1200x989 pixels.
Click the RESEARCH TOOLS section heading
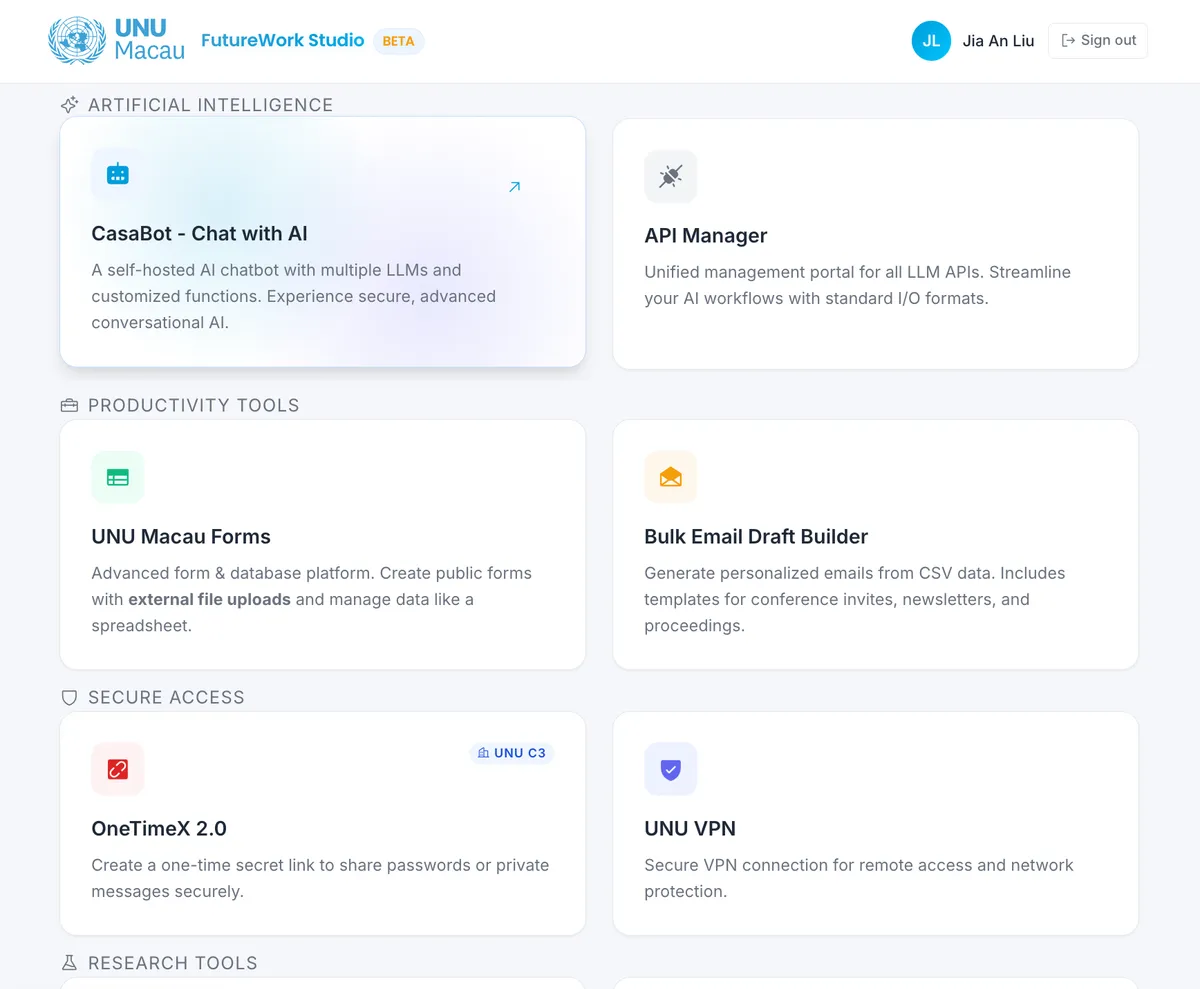173,963
